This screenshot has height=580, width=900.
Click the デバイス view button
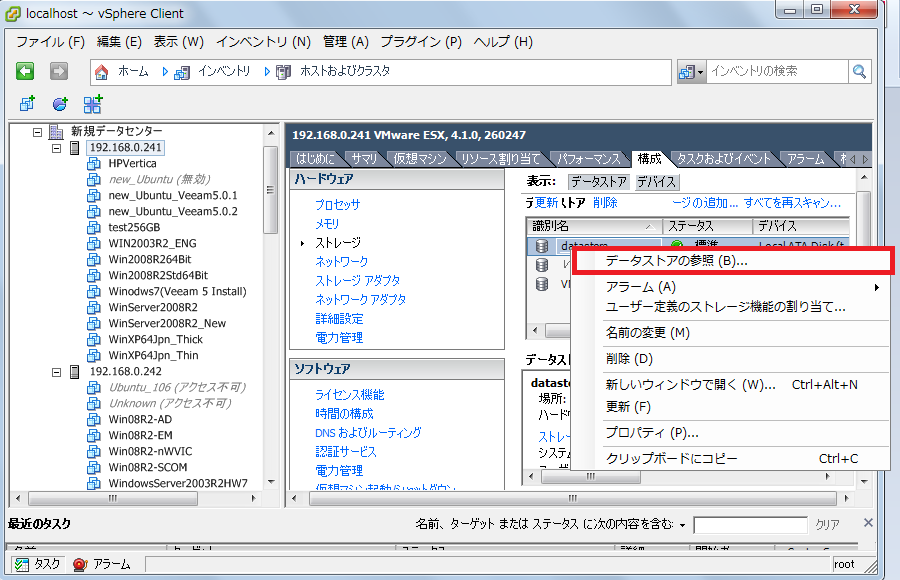656,182
